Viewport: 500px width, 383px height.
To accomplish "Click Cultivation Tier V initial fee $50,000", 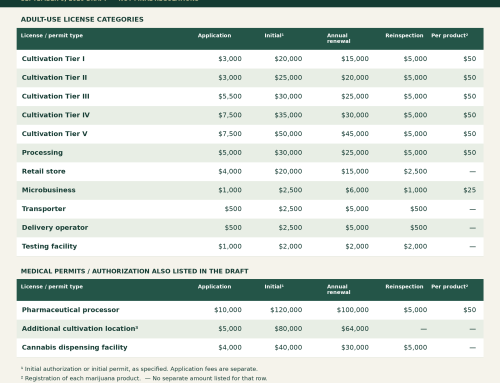I will tap(288, 134).
